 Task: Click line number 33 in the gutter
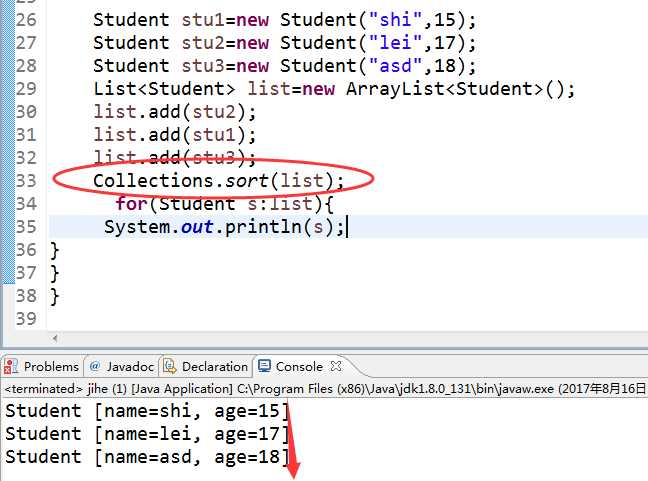tap(26, 181)
